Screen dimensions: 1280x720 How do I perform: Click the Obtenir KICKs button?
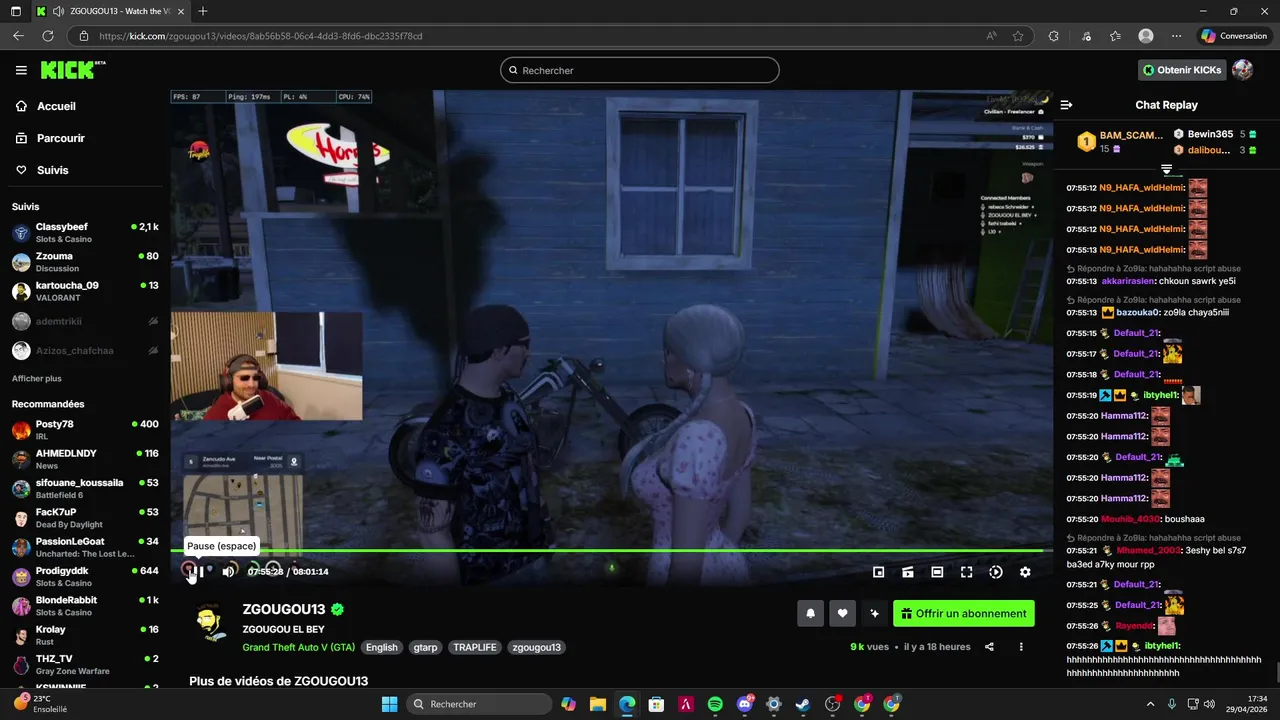(1182, 70)
